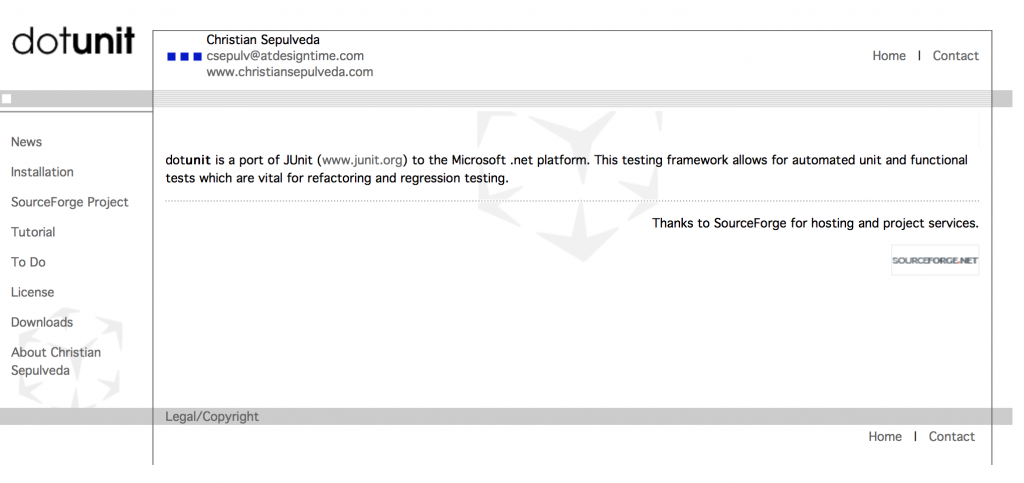Go to the Installation section
Viewport: 1024px width, 483px height.
42,172
